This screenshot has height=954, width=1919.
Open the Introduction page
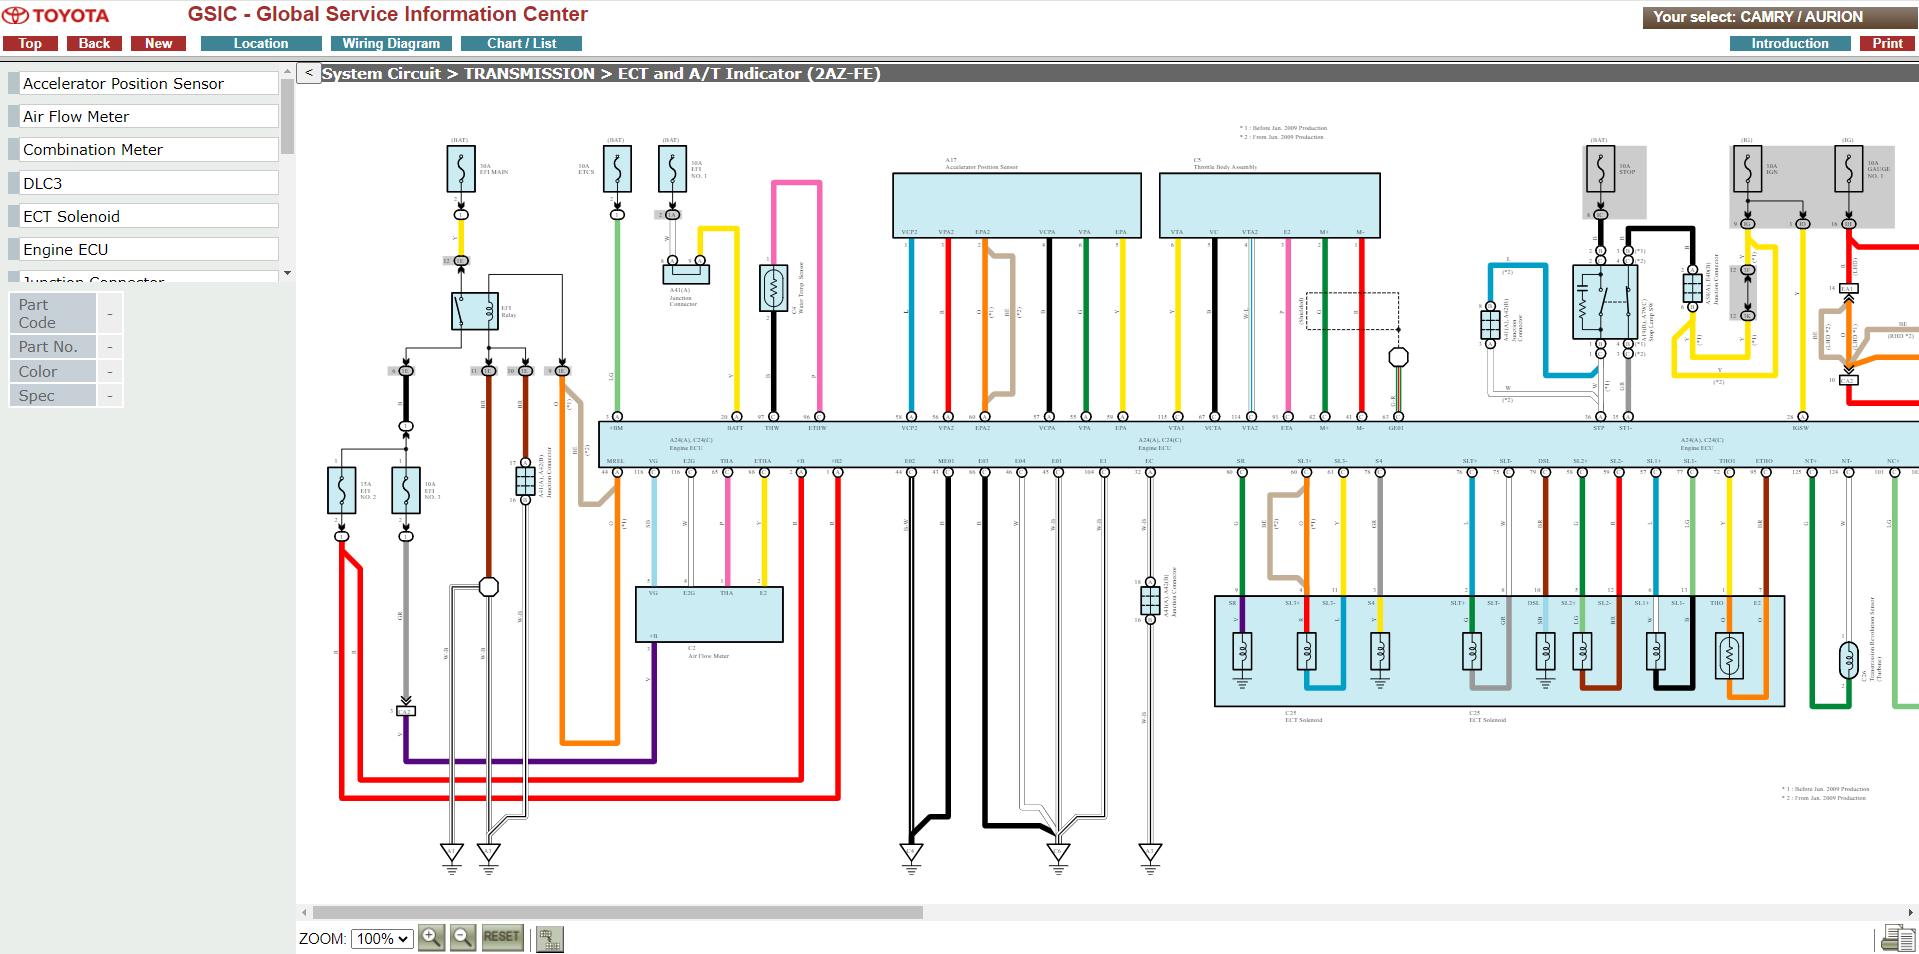point(1790,44)
